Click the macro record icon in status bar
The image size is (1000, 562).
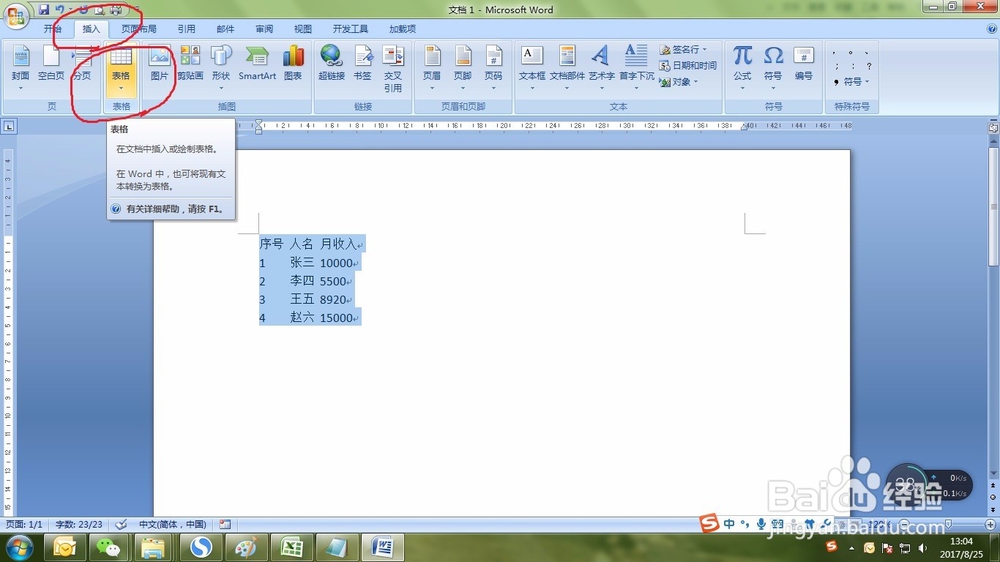pyautogui.click(x=224, y=524)
